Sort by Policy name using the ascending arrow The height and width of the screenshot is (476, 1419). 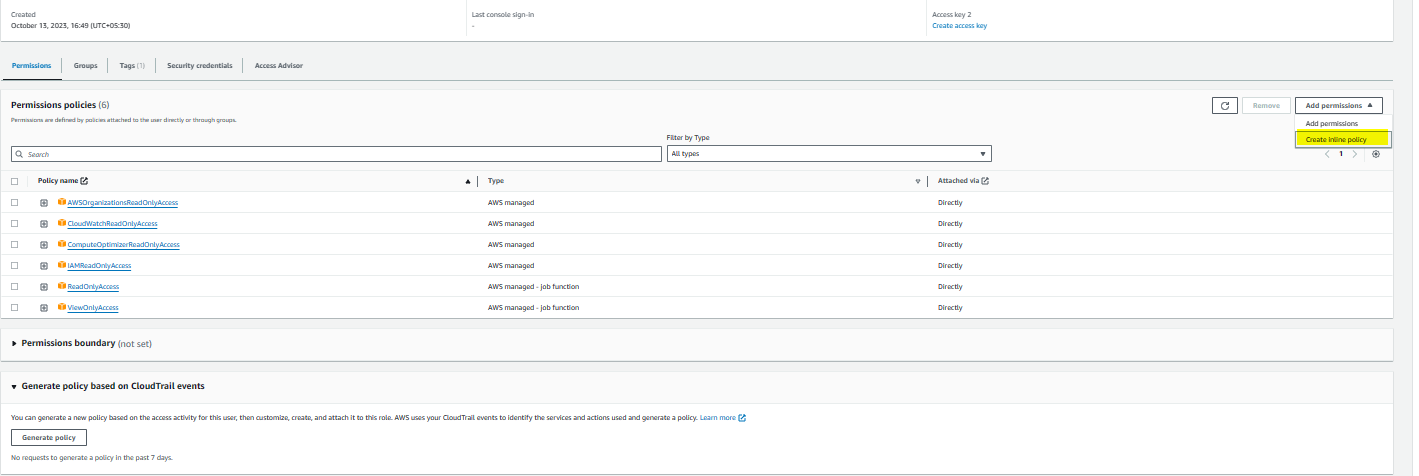click(468, 181)
